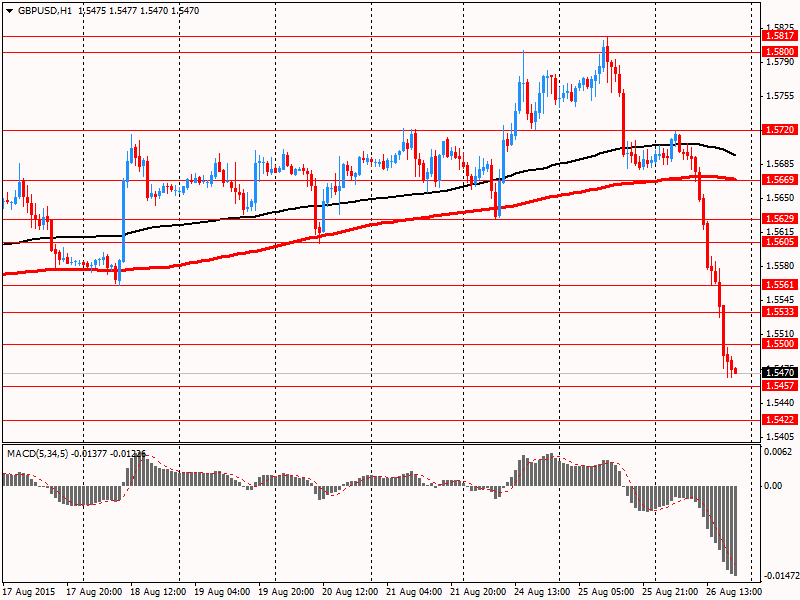Click the 0.00 MACD zero level label
Image resolution: width=800 pixels, height=600 pixels.
click(773, 486)
